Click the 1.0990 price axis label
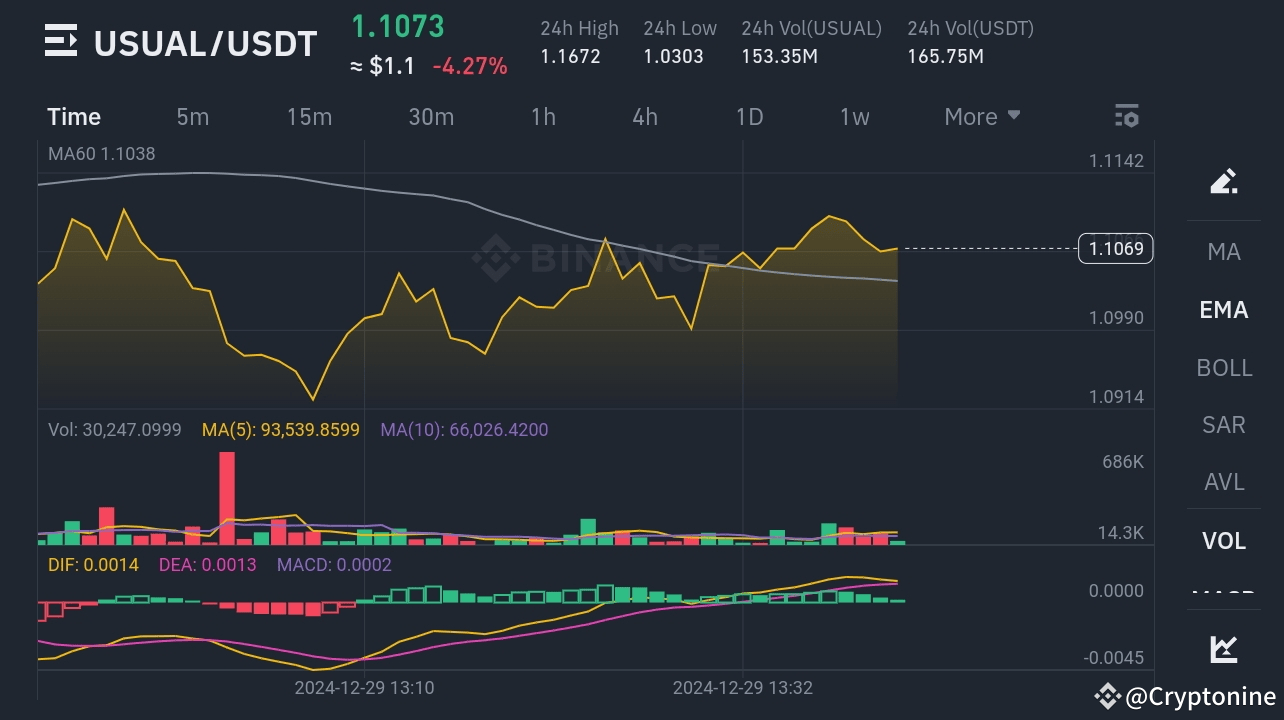 point(1116,318)
